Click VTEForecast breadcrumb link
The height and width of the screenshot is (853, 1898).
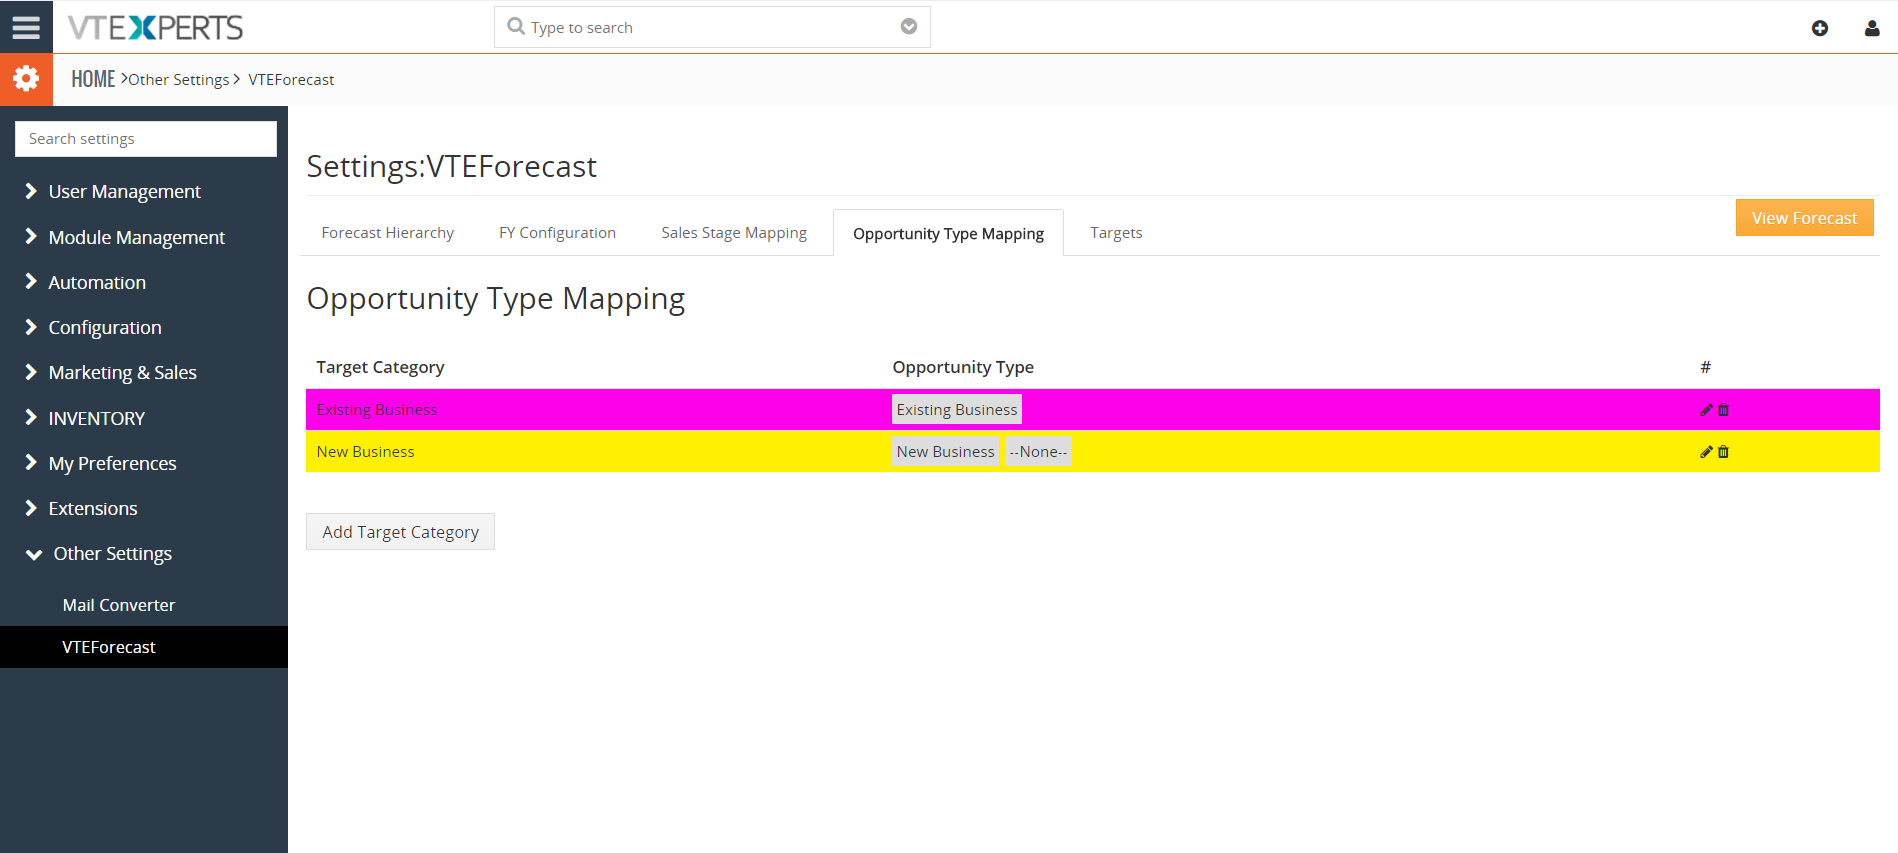click(291, 80)
